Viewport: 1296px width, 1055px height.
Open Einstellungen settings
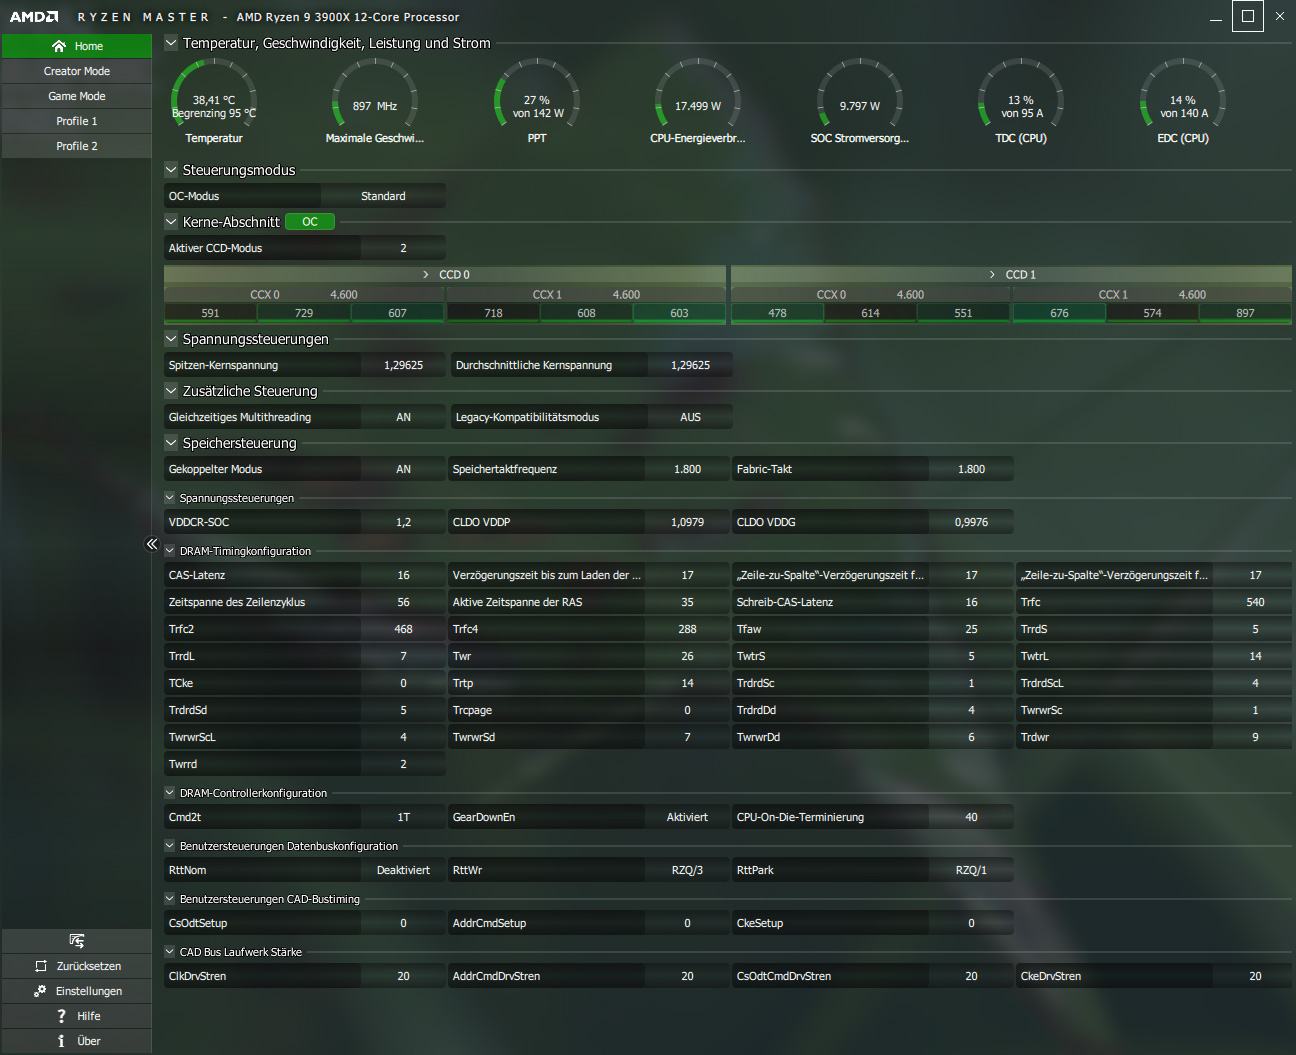pyautogui.click(x=77, y=991)
